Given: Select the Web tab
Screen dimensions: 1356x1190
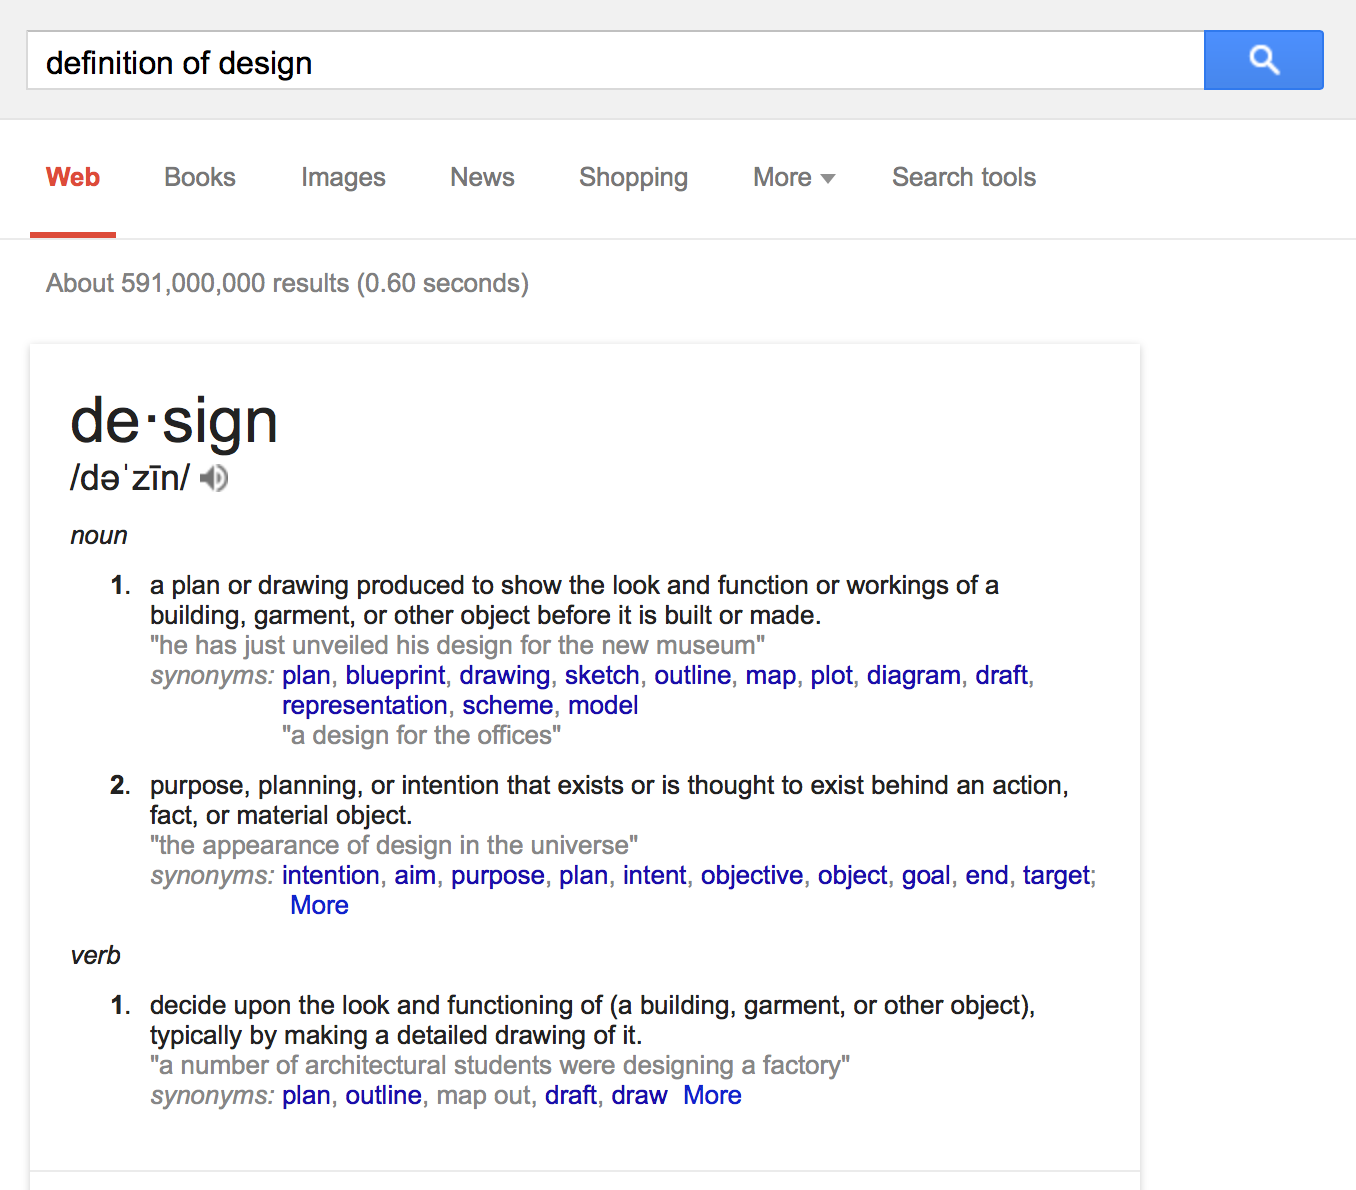Looking at the screenshot, I should (73, 177).
